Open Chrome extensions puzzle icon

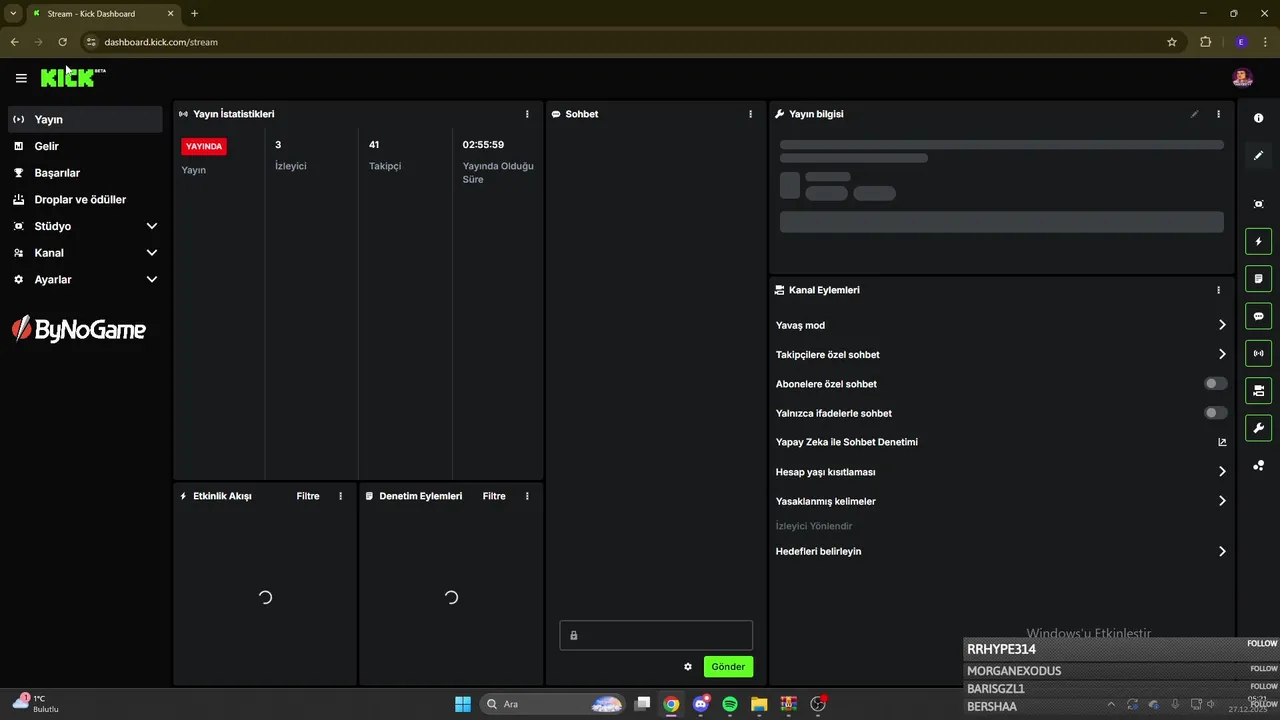[1205, 42]
